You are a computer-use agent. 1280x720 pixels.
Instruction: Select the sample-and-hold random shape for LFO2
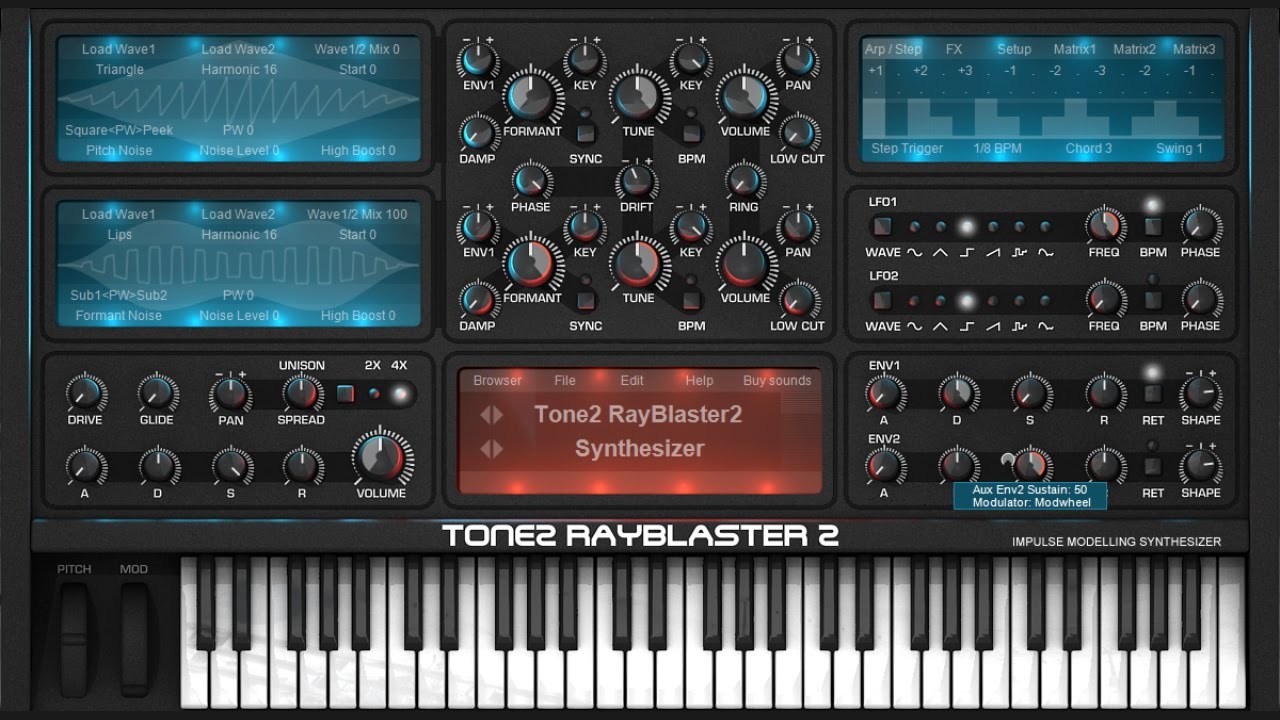pyautogui.click(x=1019, y=300)
